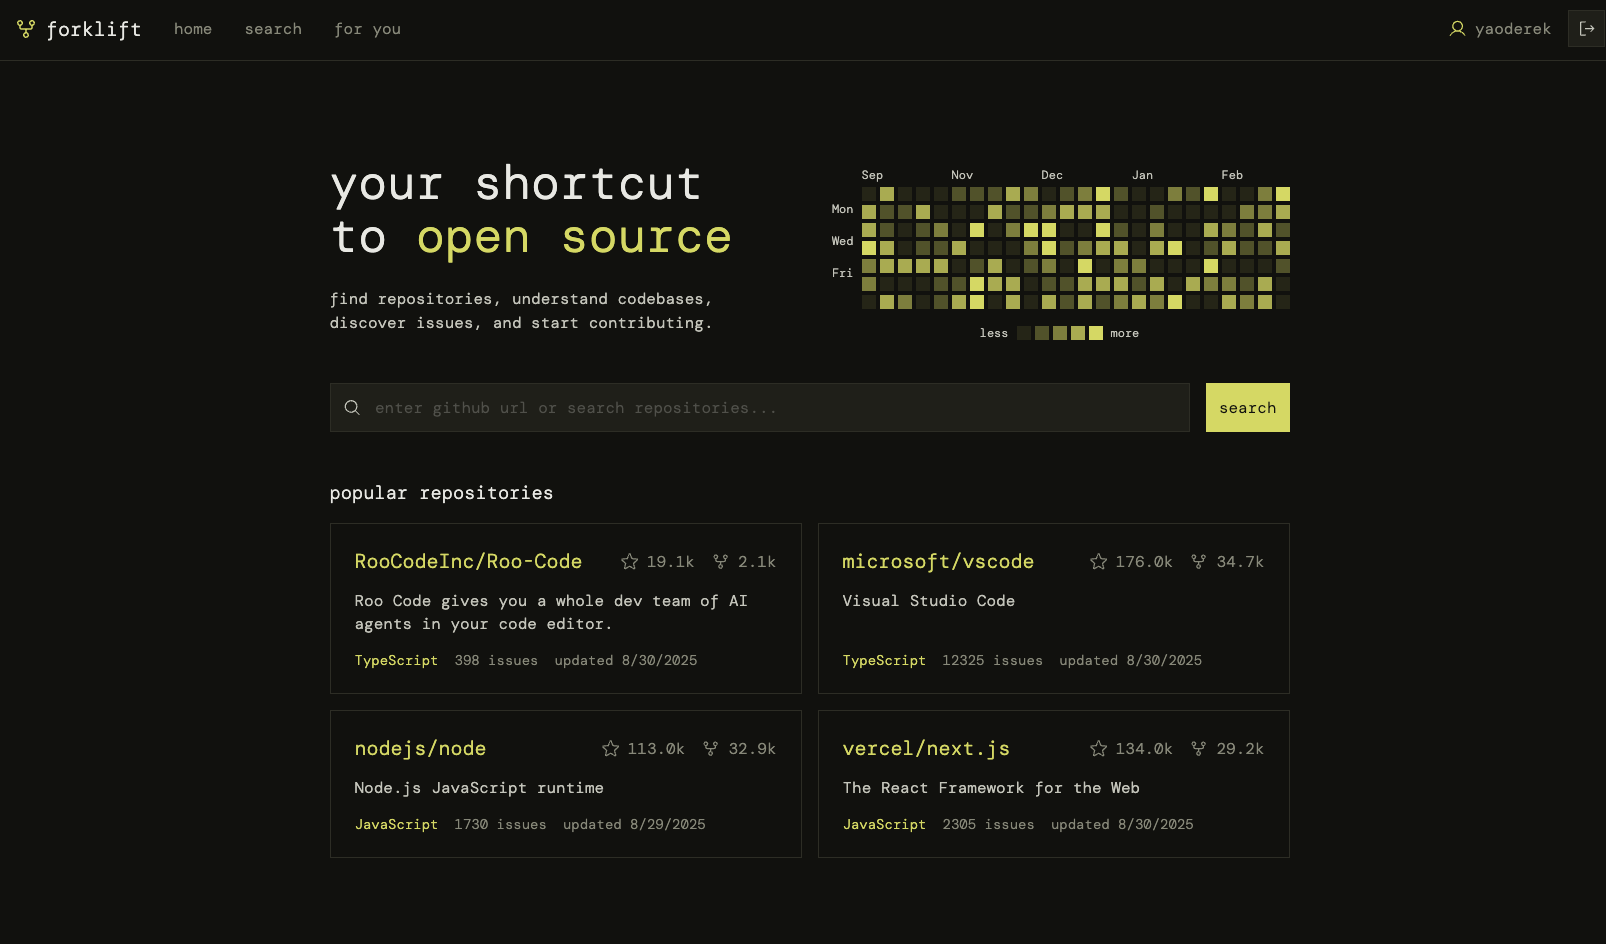The width and height of the screenshot is (1606, 944).
Task: Click the user profile icon beside yaoderek
Action: coord(1457,29)
